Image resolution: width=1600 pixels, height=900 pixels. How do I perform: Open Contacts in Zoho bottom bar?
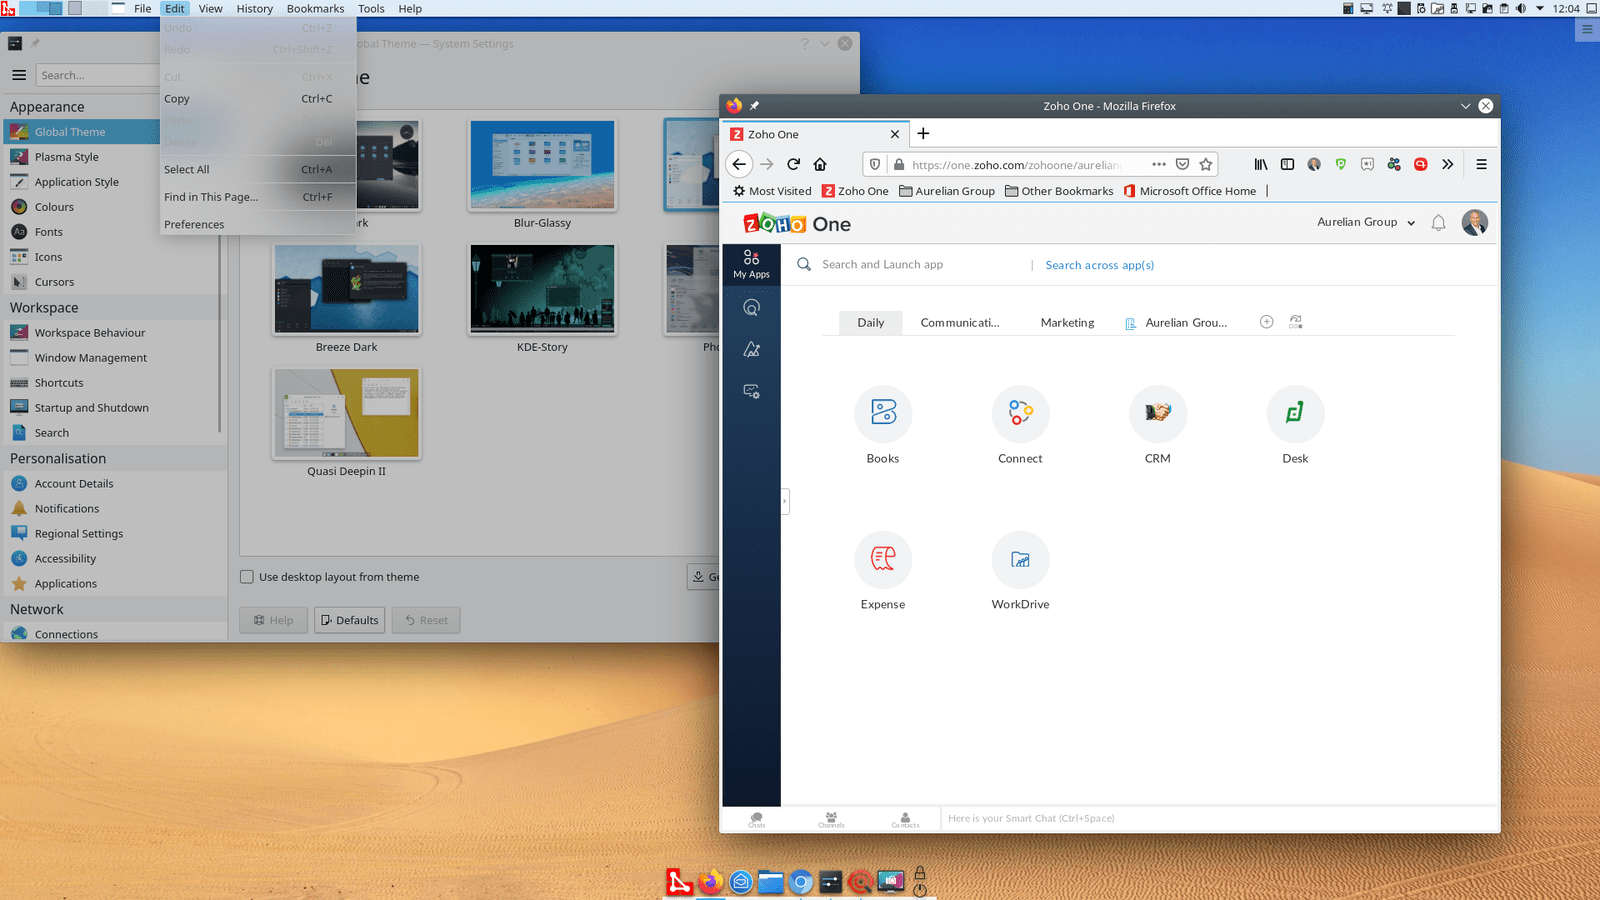click(x=905, y=819)
